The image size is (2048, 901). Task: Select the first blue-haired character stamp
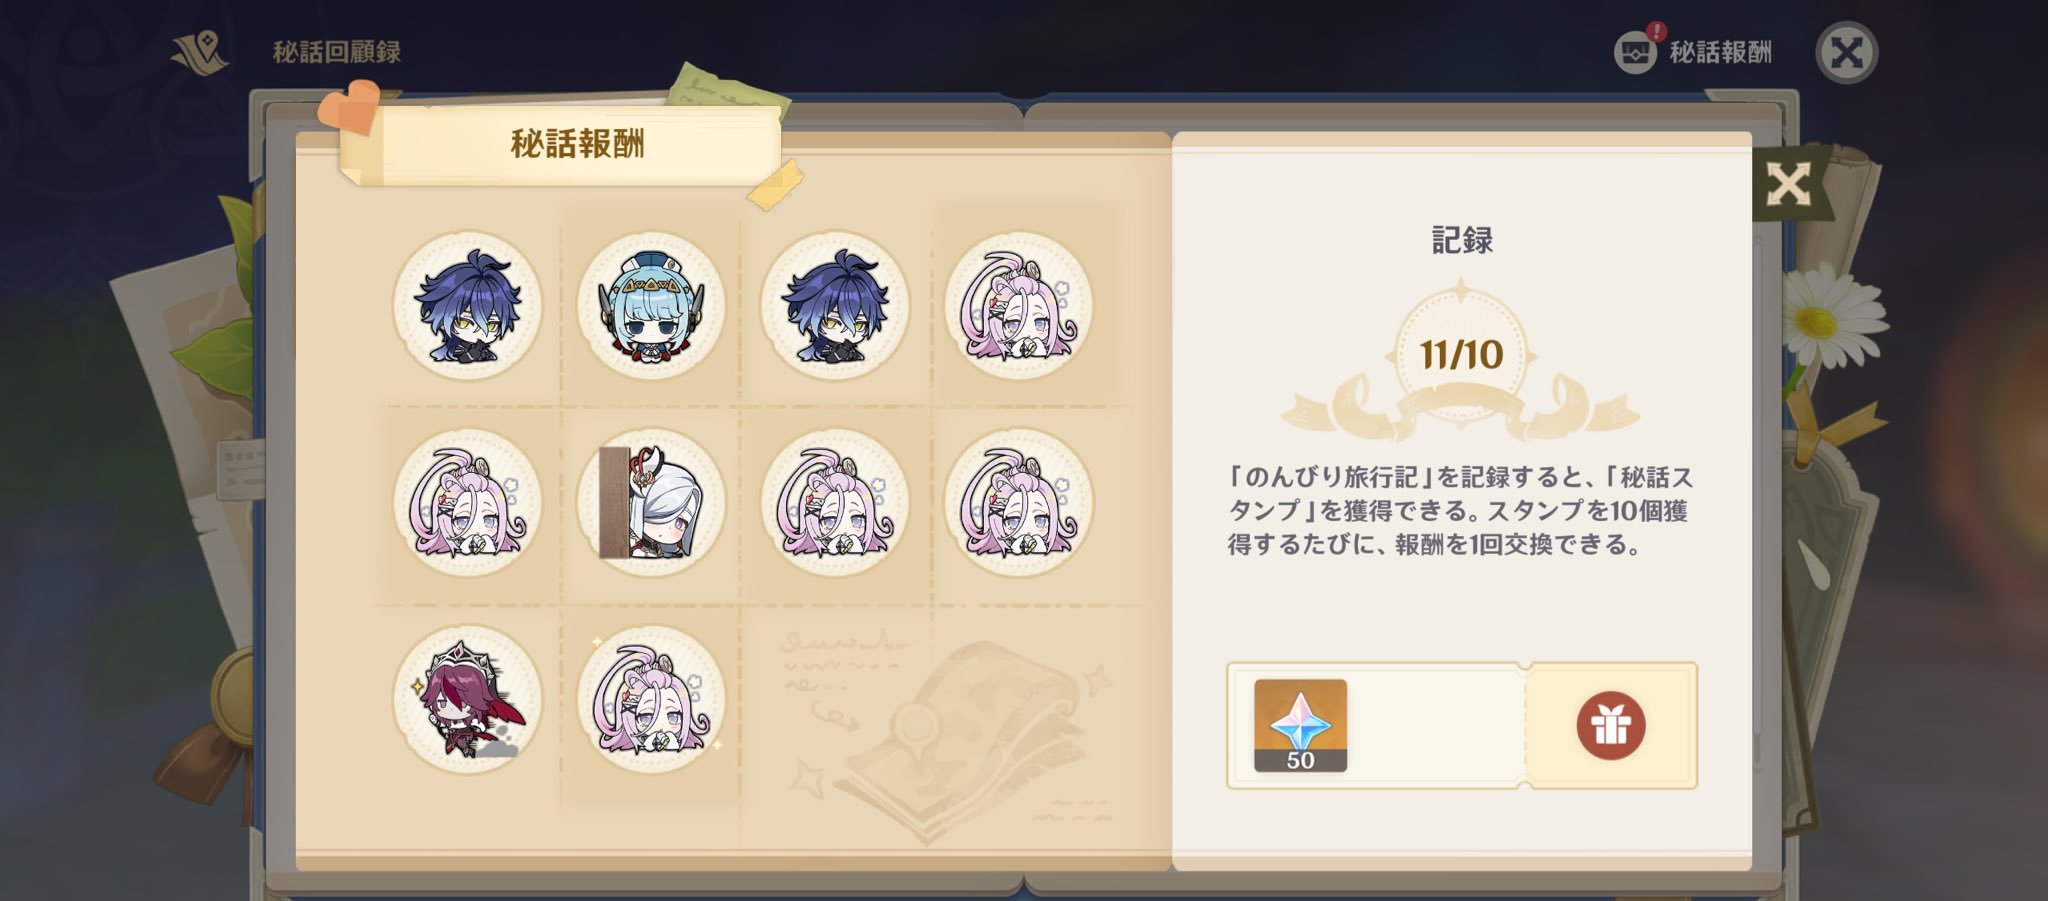pyautogui.click(x=467, y=306)
